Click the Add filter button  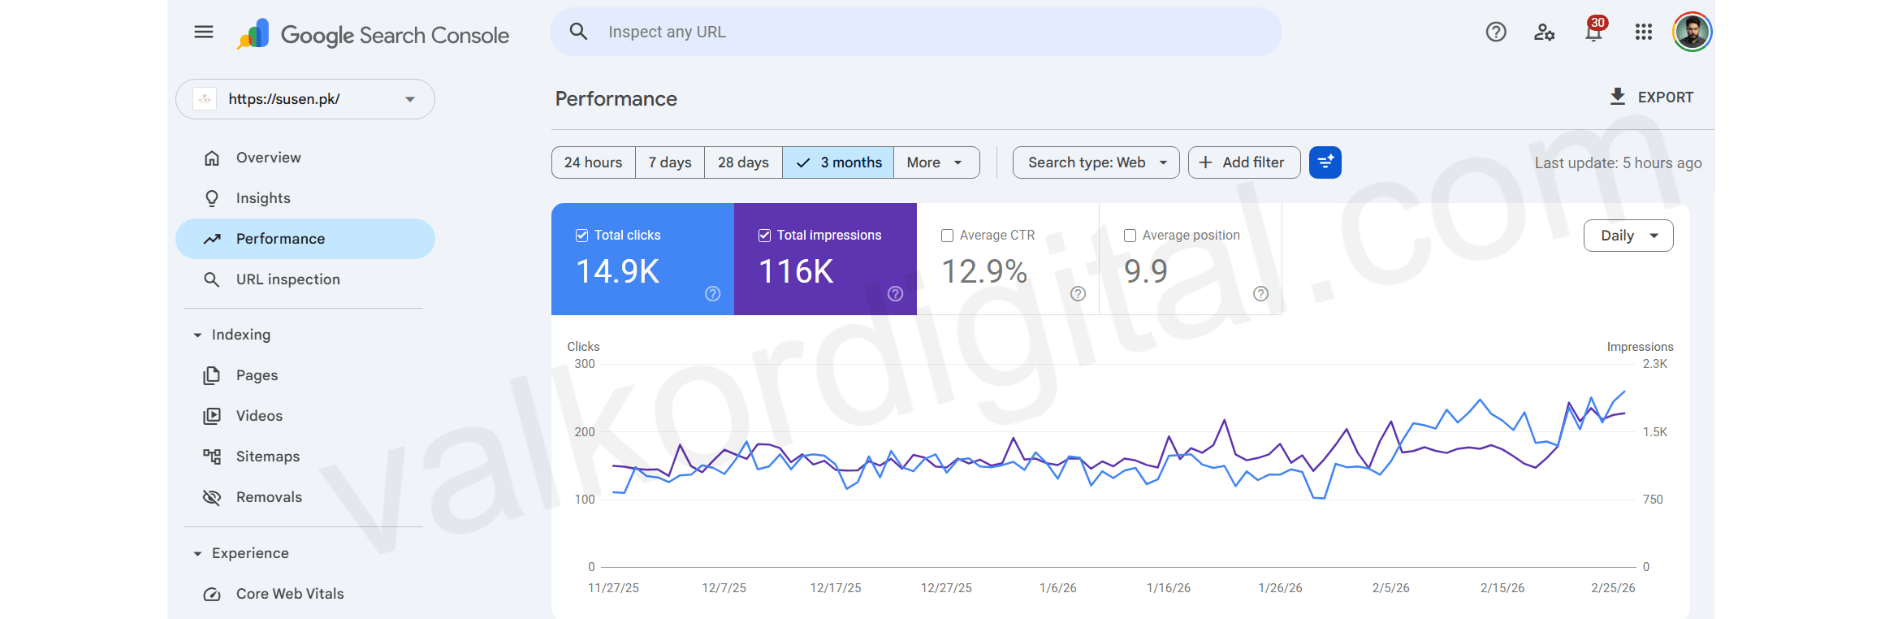pos(1243,162)
